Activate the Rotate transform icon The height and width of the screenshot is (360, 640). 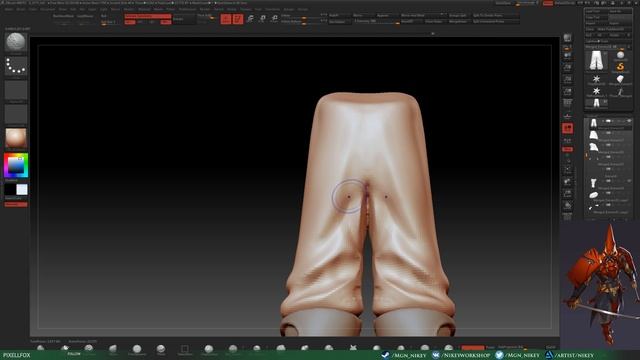click(x=275, y=19)
